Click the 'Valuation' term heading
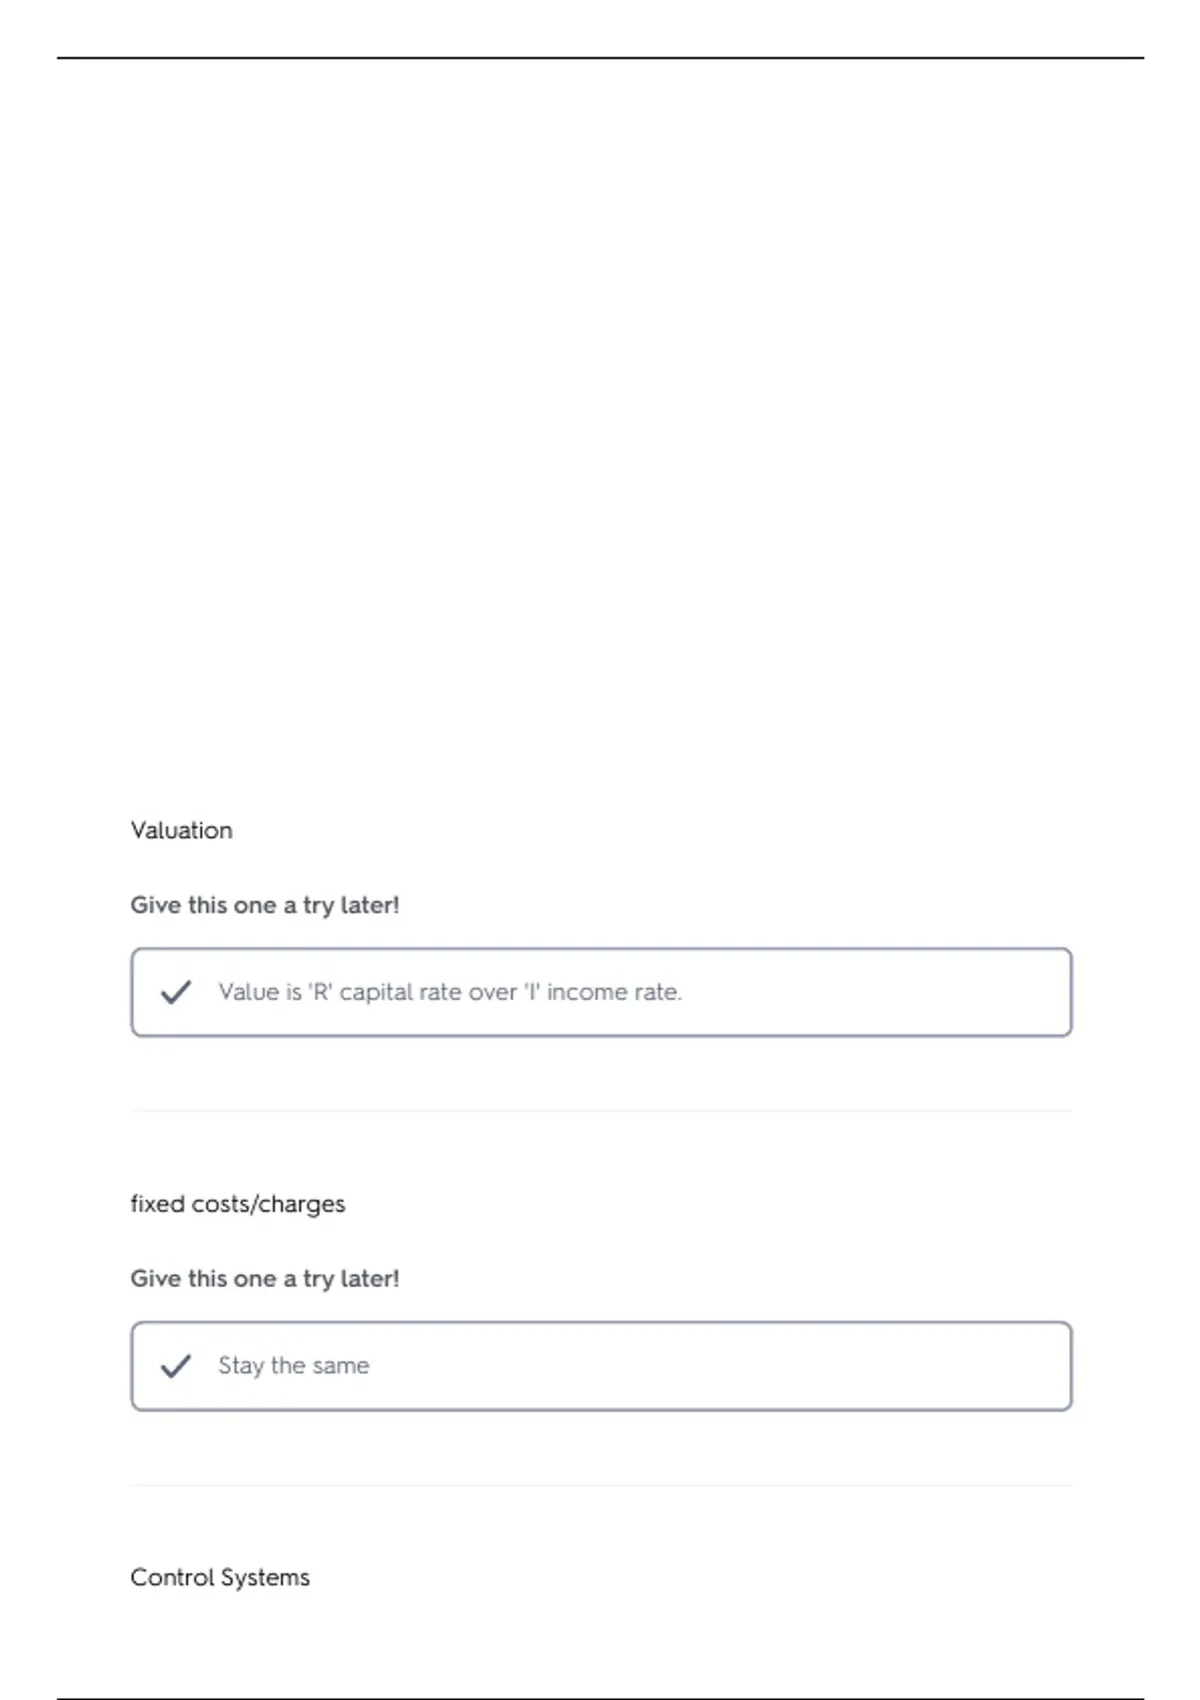The height and width of the screenshot is (1700, 1200). 181,830
